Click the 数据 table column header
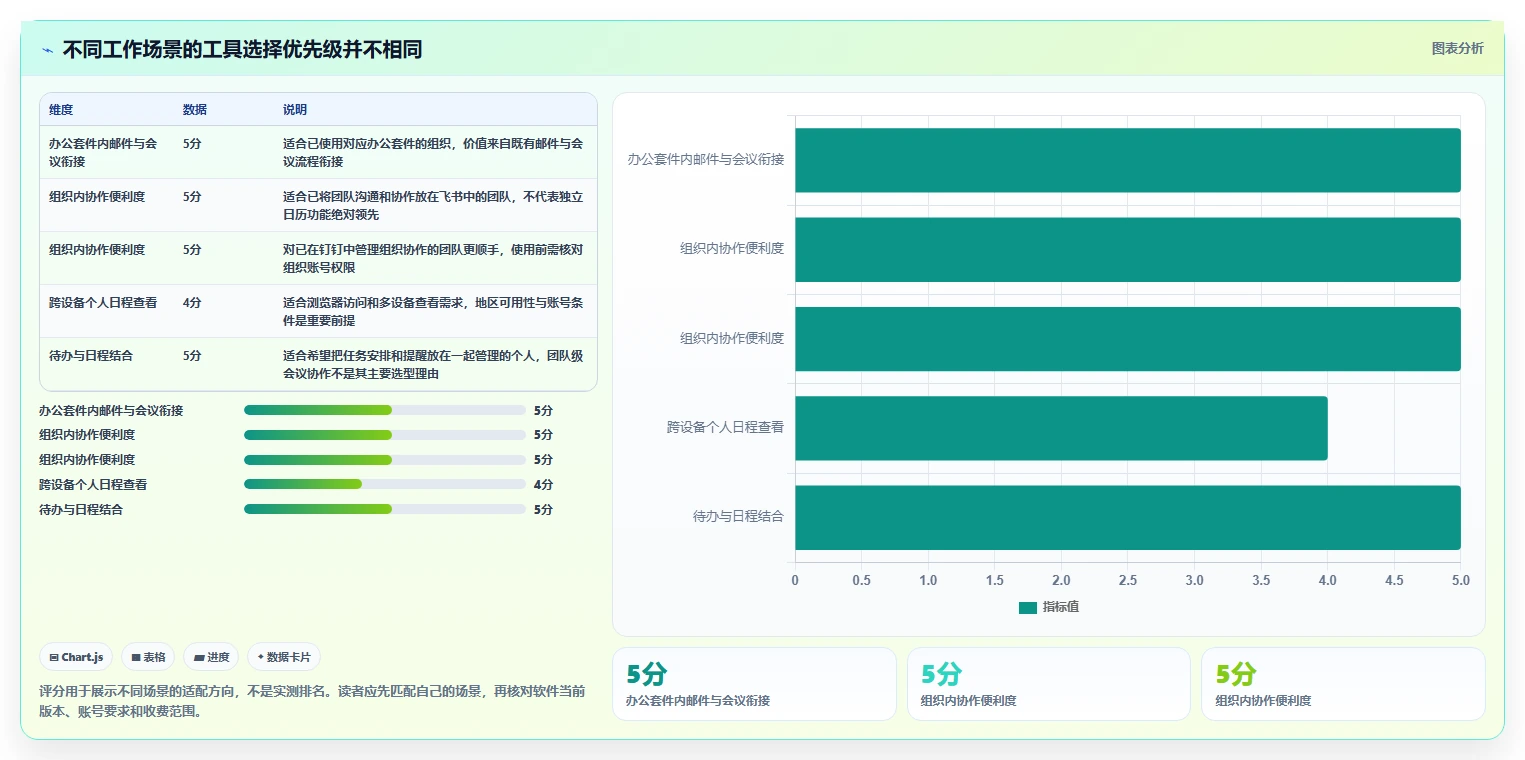This screenshot has width=1525, height=760. tap(195, 110)
